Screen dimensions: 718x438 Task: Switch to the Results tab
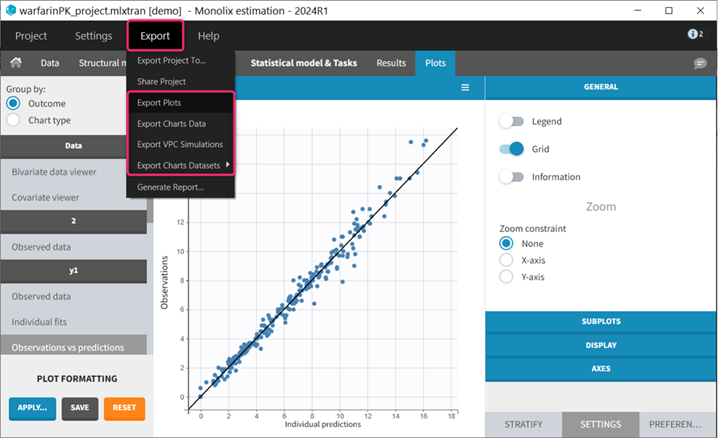click(391, 63)
